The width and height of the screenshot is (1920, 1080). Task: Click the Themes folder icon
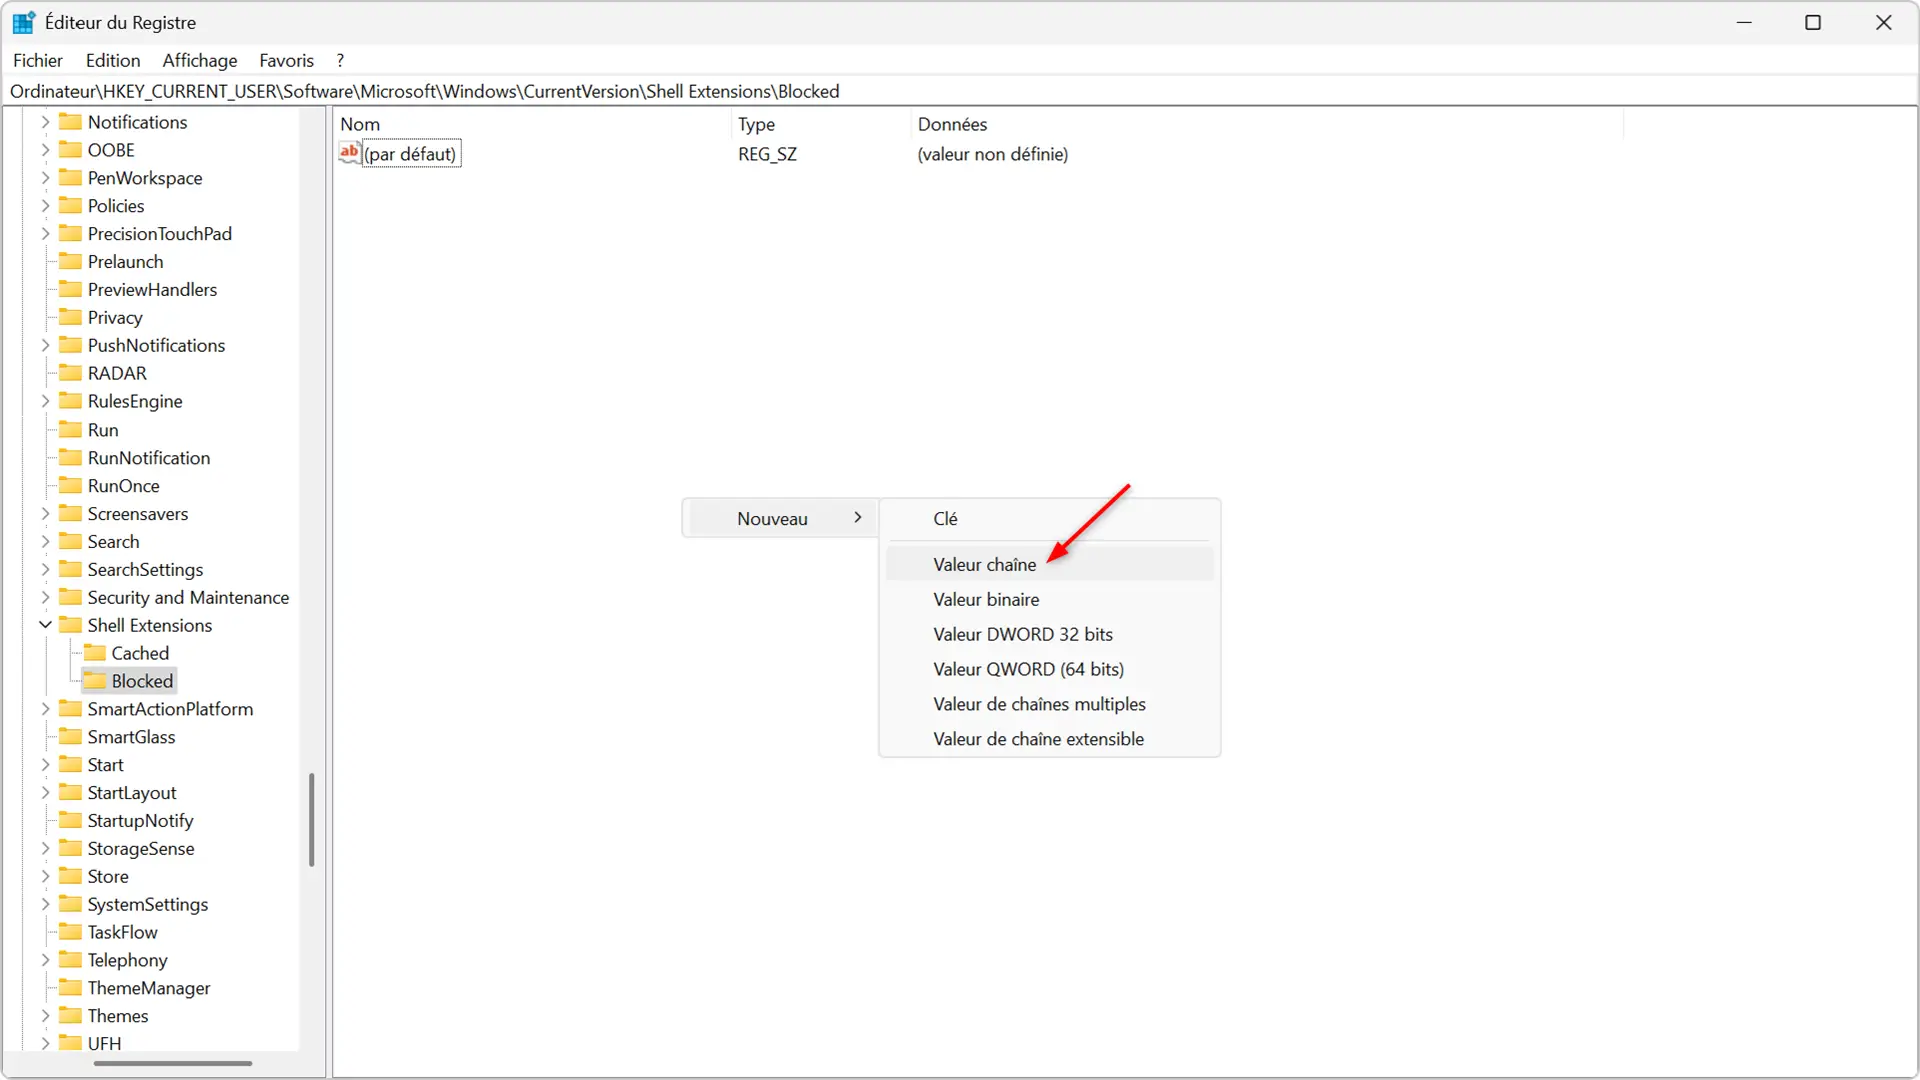point(70,1016)
